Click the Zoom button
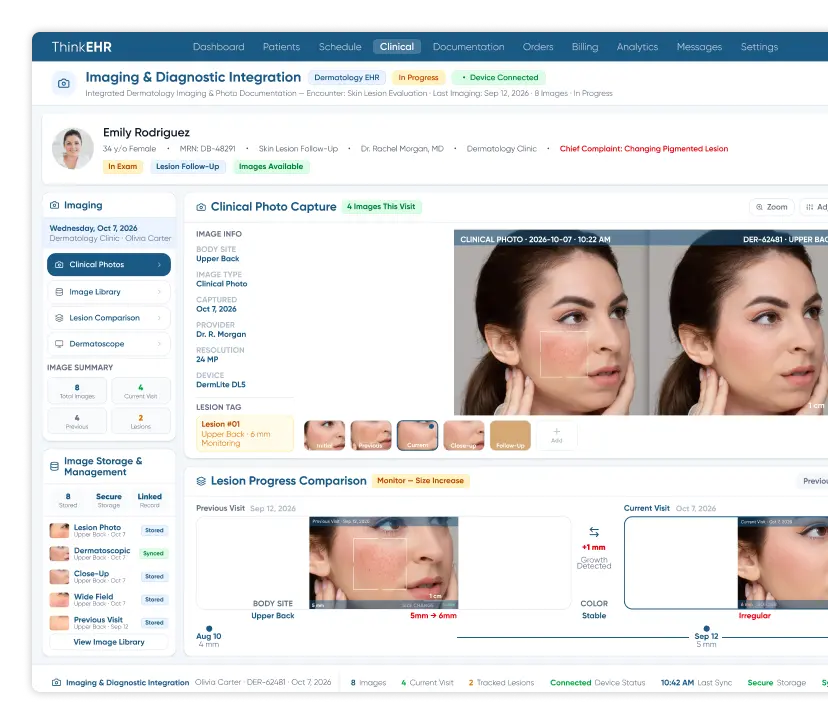The height and width of the screenshot is (724, 828). click(771, 207)
